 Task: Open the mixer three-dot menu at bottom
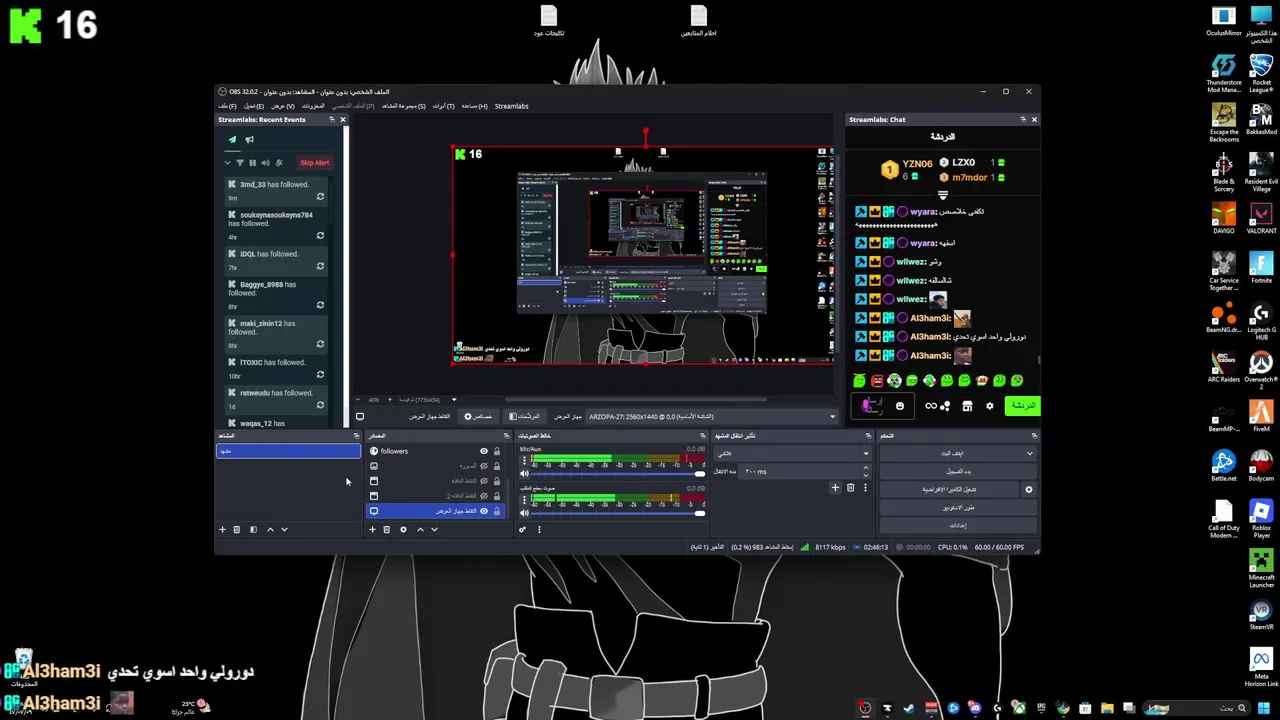coord(539,529)
